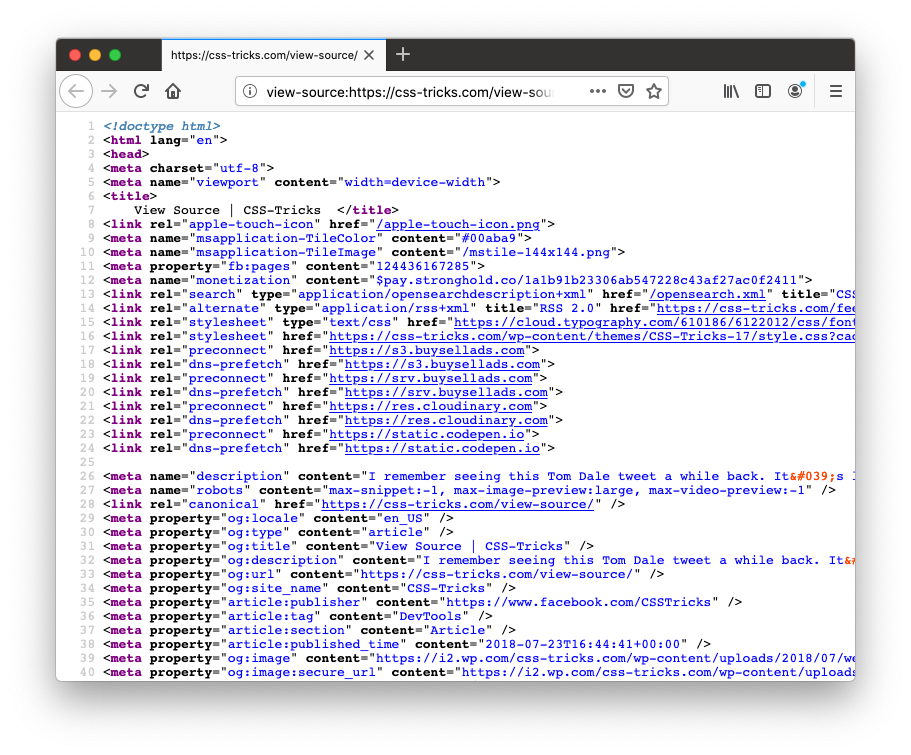Screen dimensions: 911x755
Task: Click the og:type 'article' value
Action: [x=396, y=532]
